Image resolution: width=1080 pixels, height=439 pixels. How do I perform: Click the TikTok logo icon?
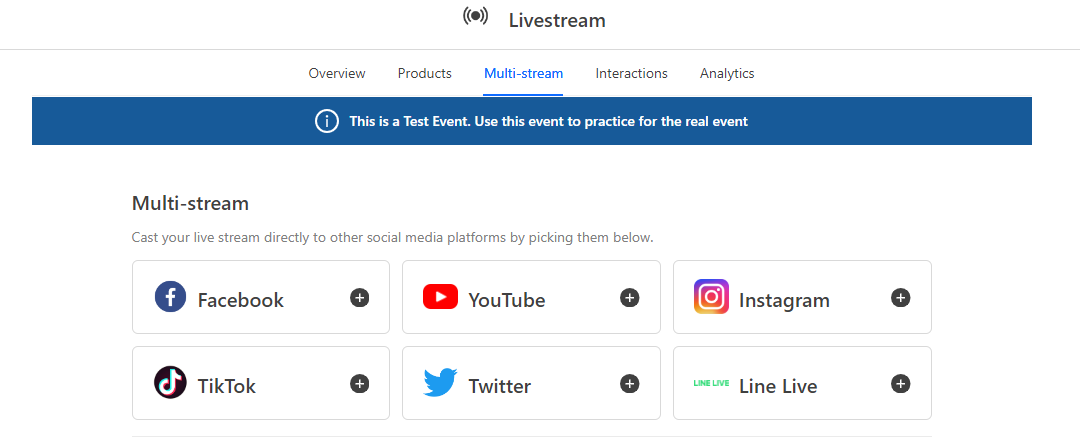170,382
